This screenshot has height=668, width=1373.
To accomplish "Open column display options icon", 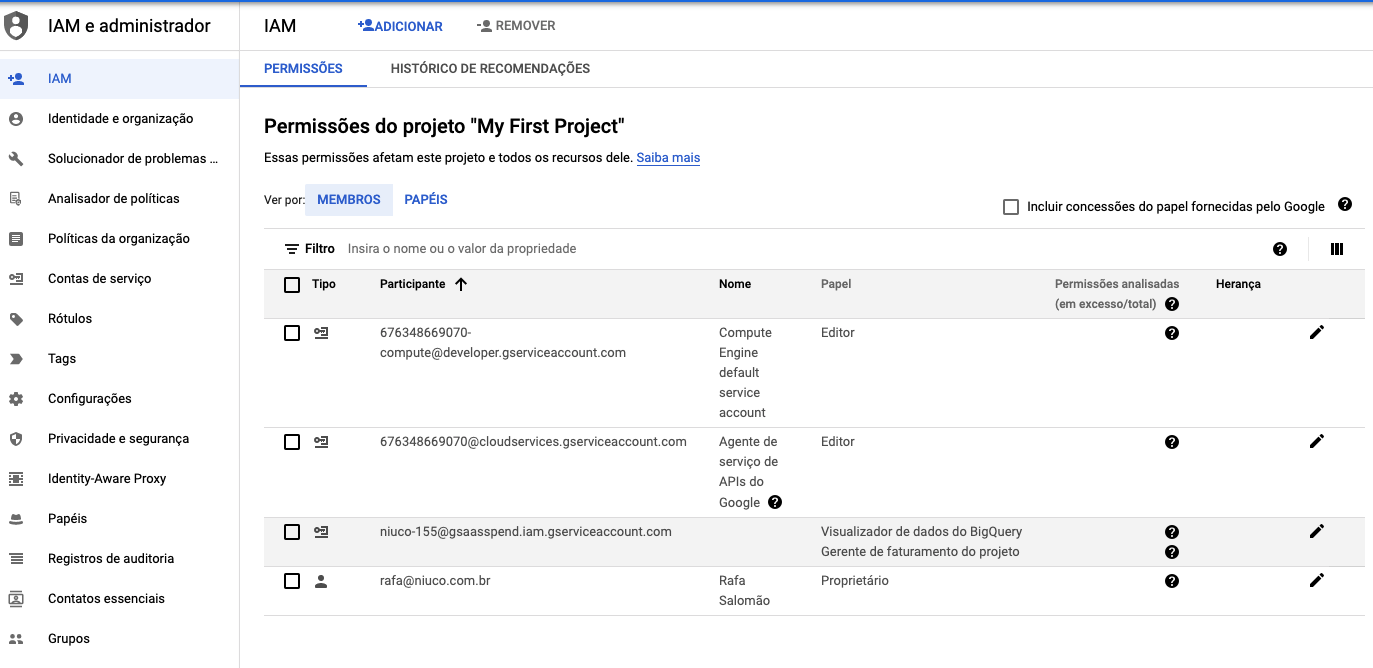I will 1337,249.
